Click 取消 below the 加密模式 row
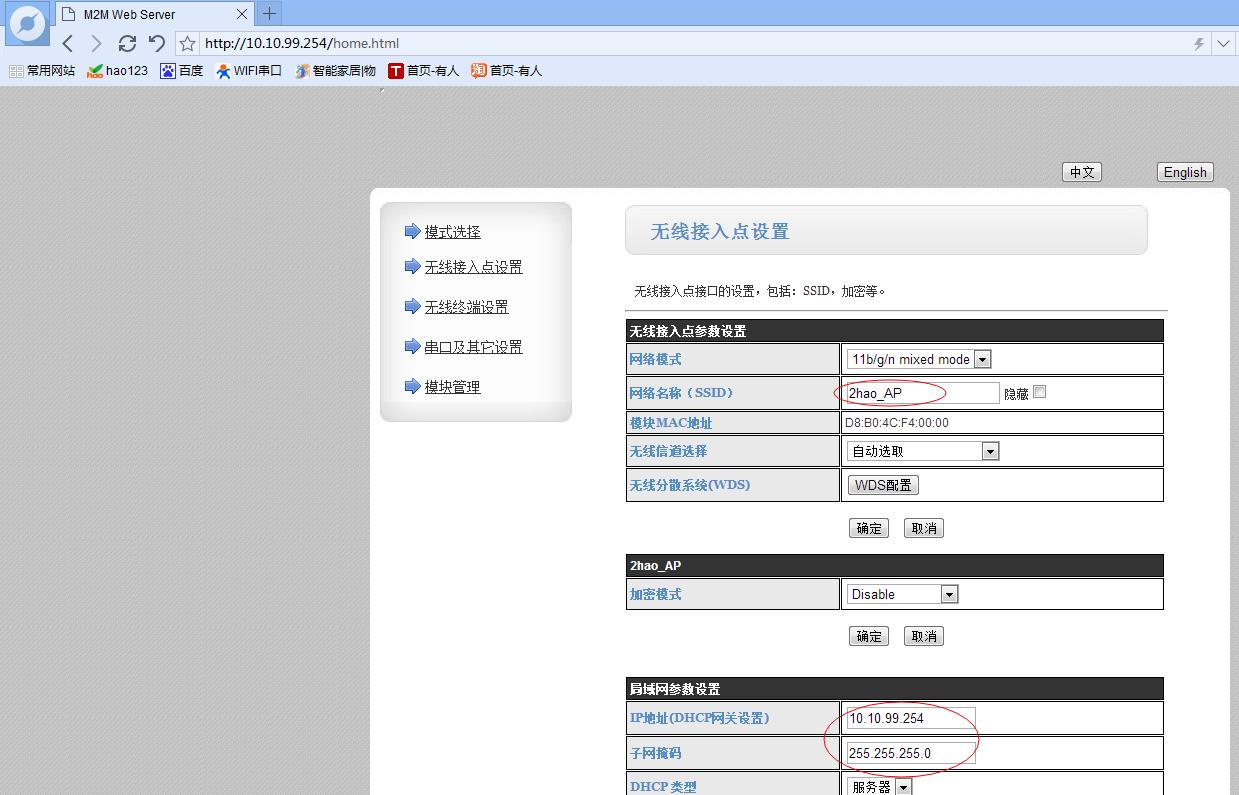The image size is (1239, 795). (x=924, y=636)
